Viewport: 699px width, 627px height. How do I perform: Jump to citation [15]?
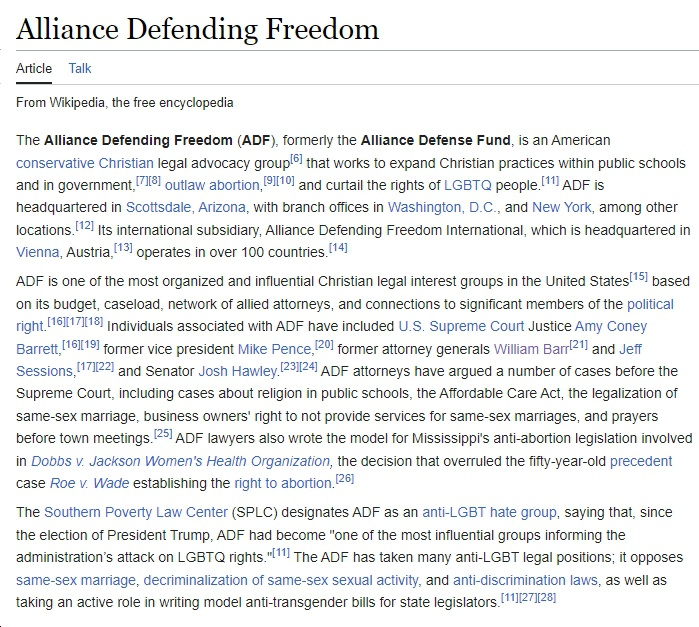pos(638,277)
